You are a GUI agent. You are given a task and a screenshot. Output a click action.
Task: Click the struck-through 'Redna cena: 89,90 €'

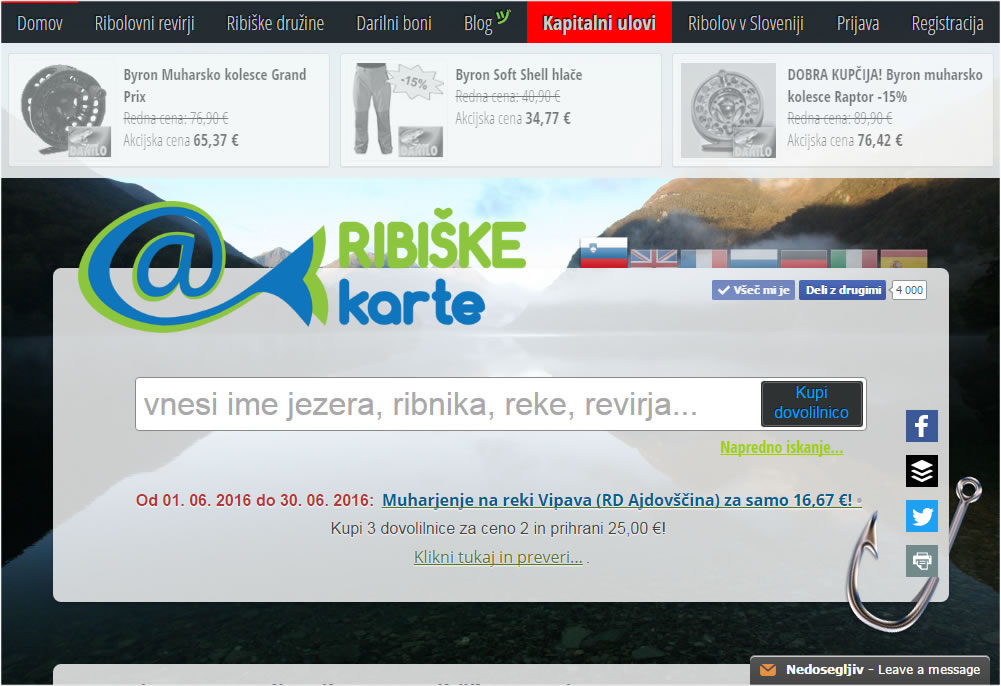coord(839,118)
